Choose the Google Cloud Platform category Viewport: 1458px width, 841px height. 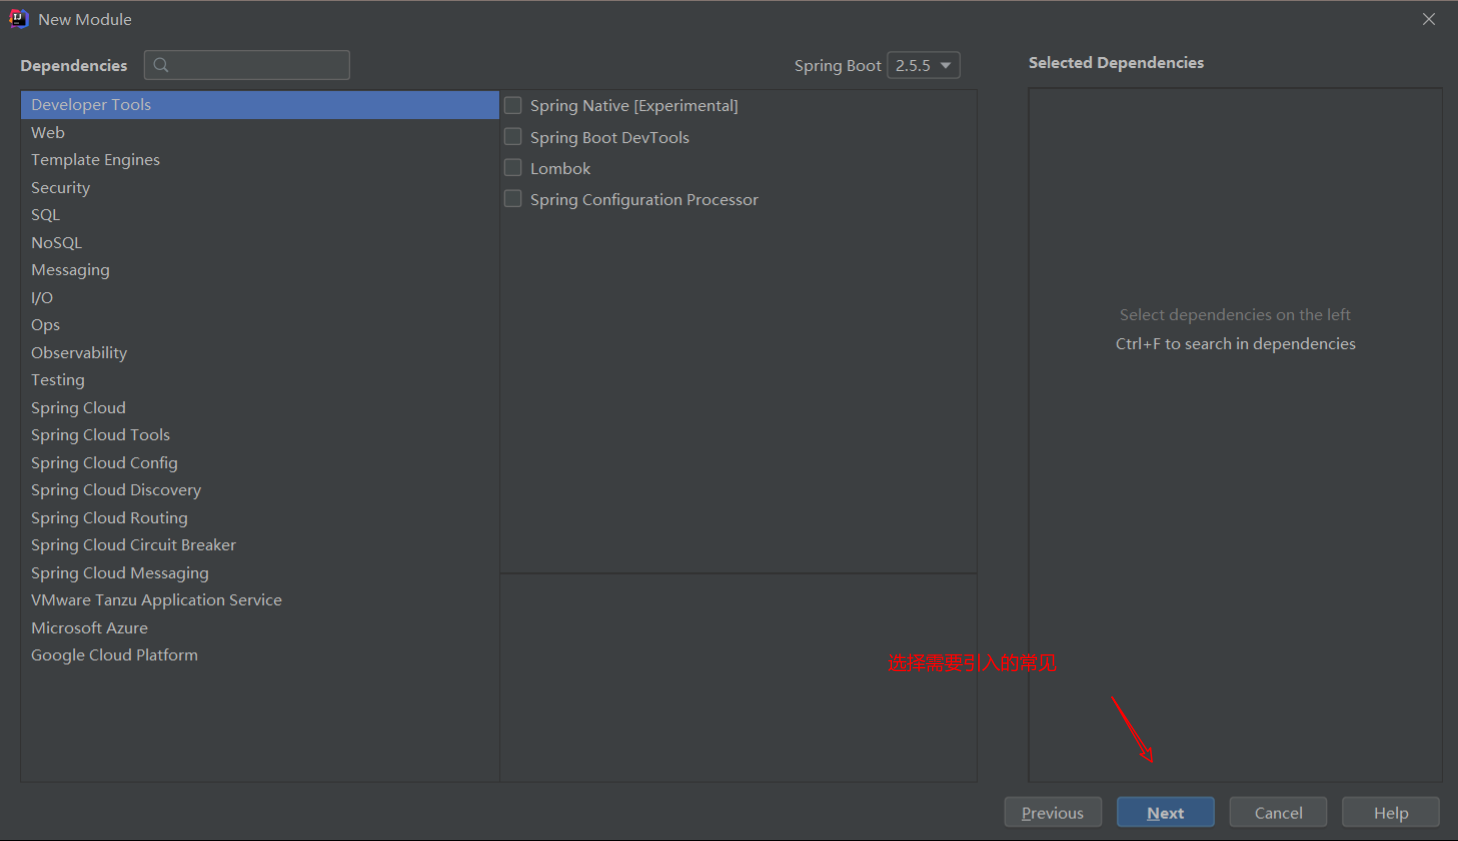(260, 655)
